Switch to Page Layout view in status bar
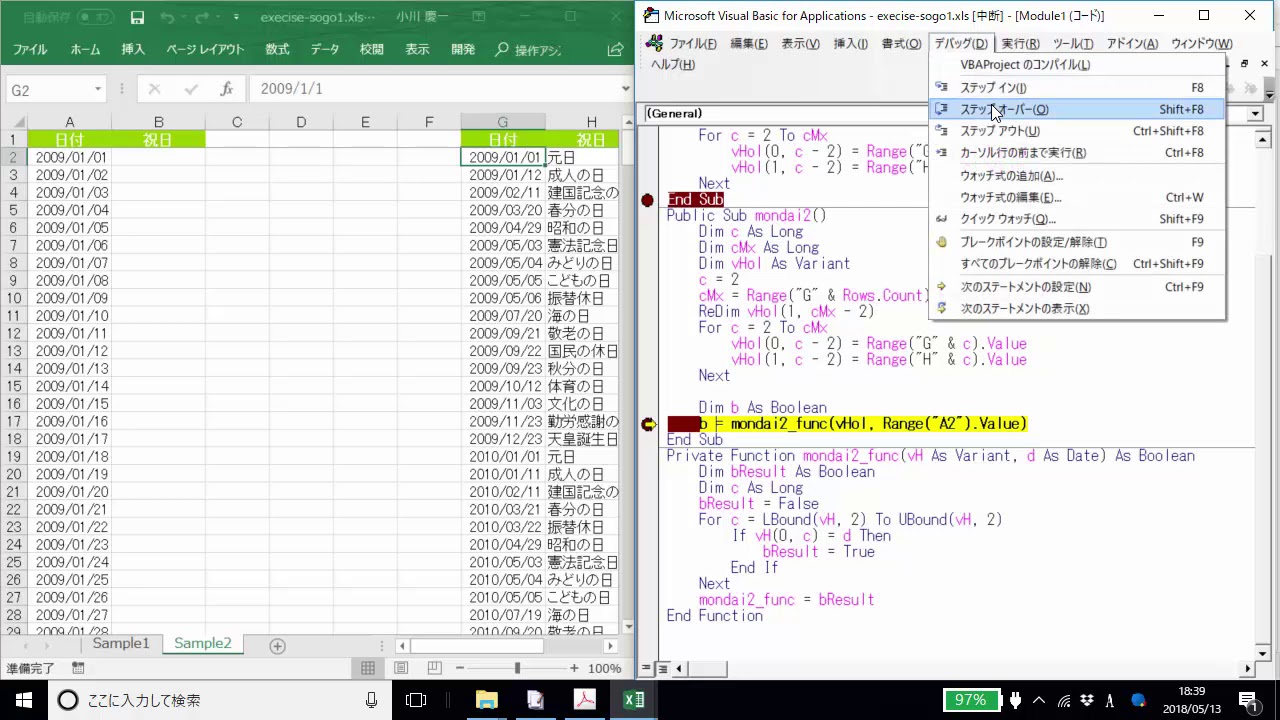Screen dimensions: 1280x720 tap(401, 668)
